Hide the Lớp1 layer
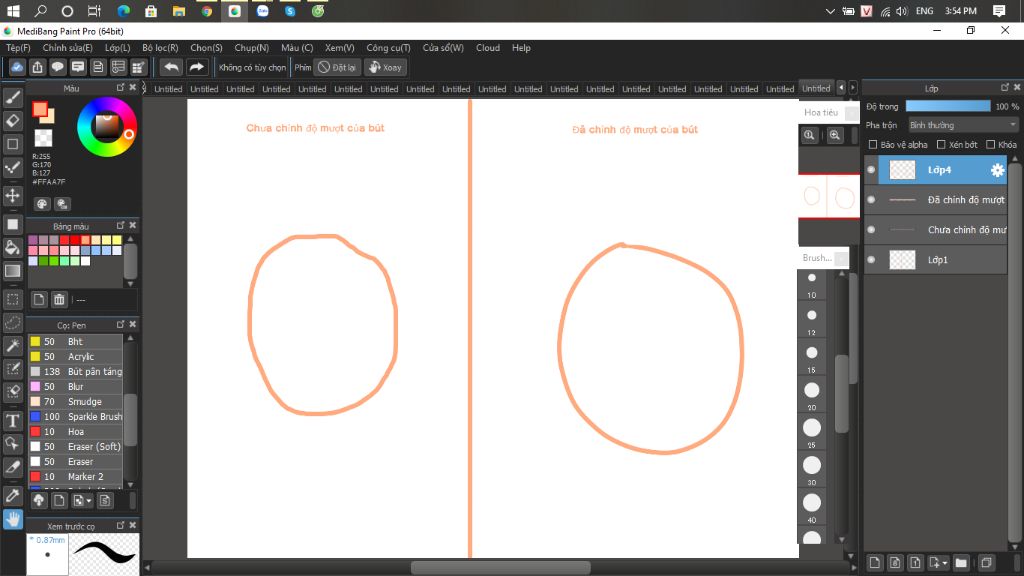This screenshot has height=576, width=1024. [871, 260]
